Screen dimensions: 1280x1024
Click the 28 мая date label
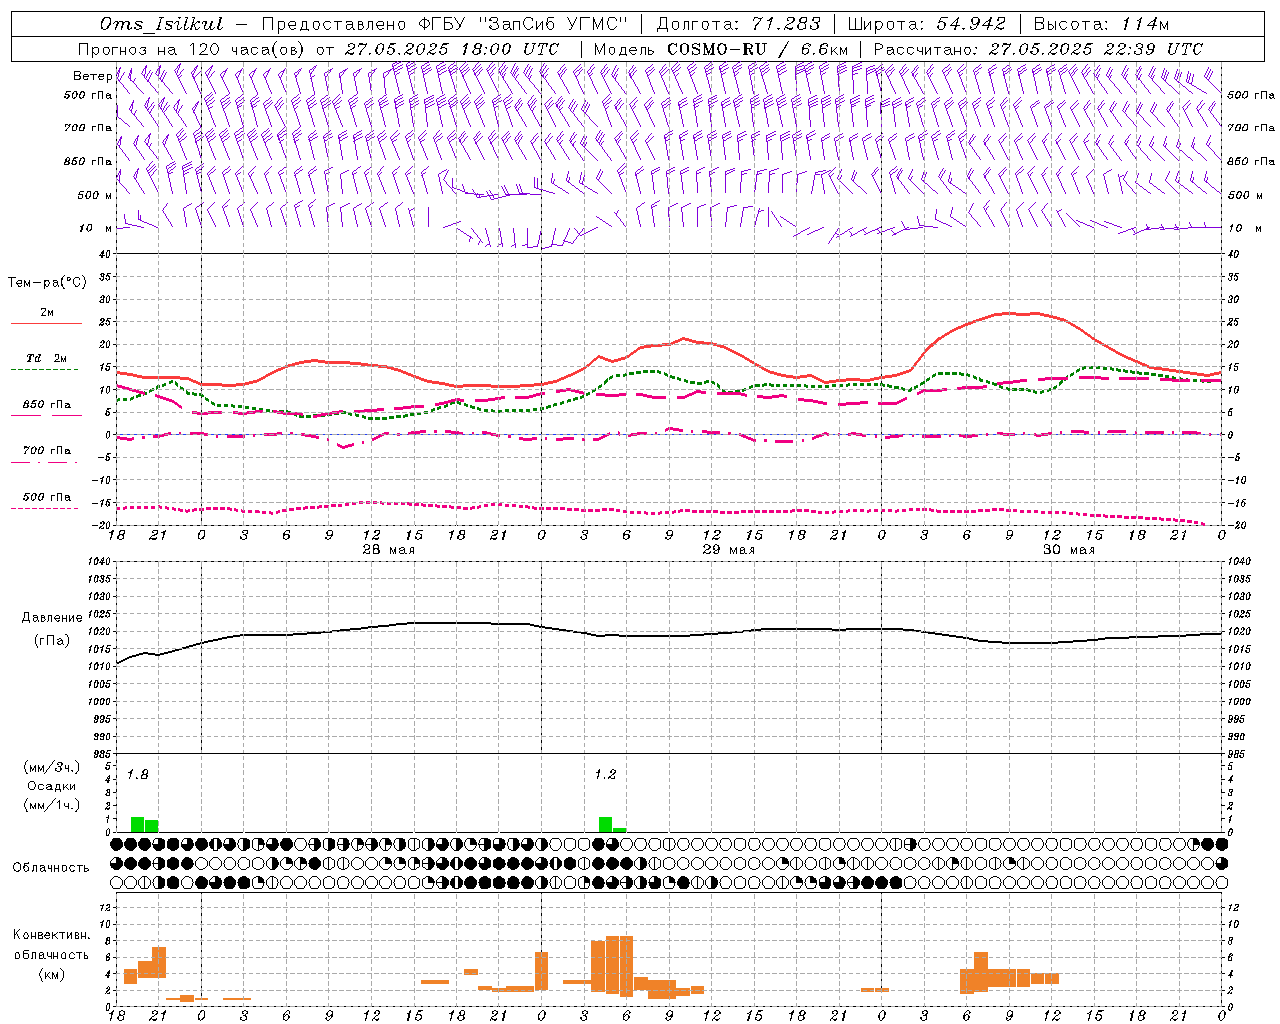click(x=388, y=550)
